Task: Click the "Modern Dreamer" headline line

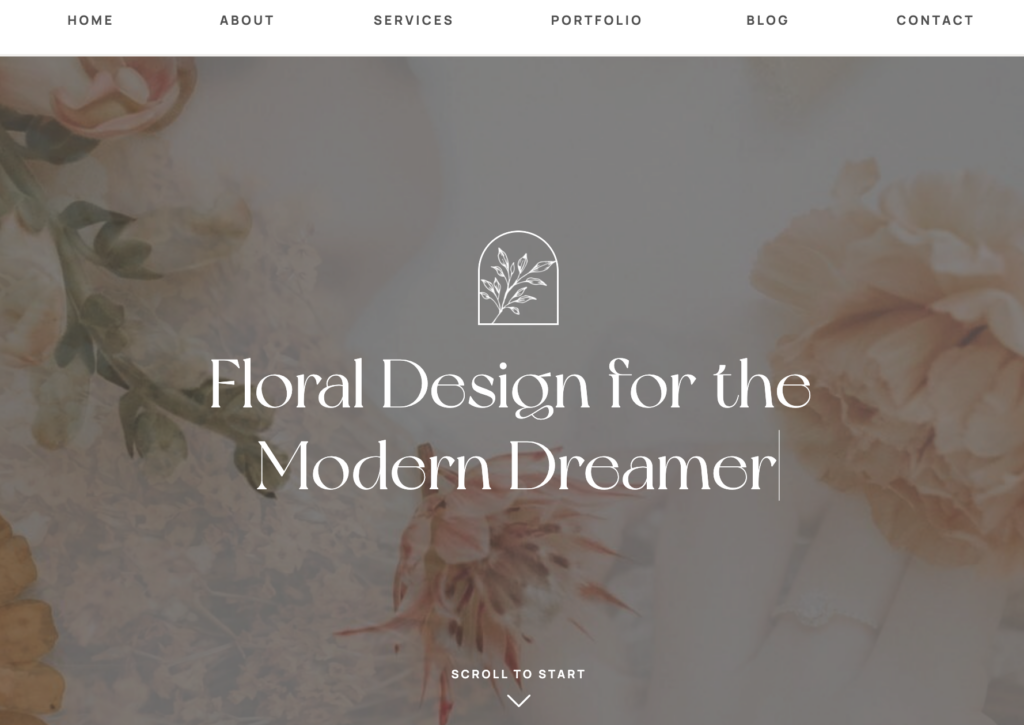Action: coord(517,465)
